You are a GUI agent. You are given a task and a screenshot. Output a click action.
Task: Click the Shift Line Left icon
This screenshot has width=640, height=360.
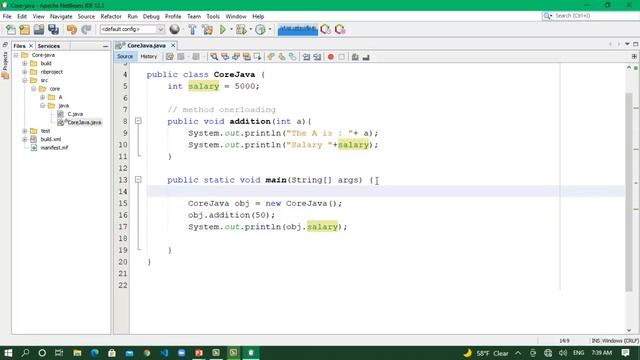pos(307,57)
